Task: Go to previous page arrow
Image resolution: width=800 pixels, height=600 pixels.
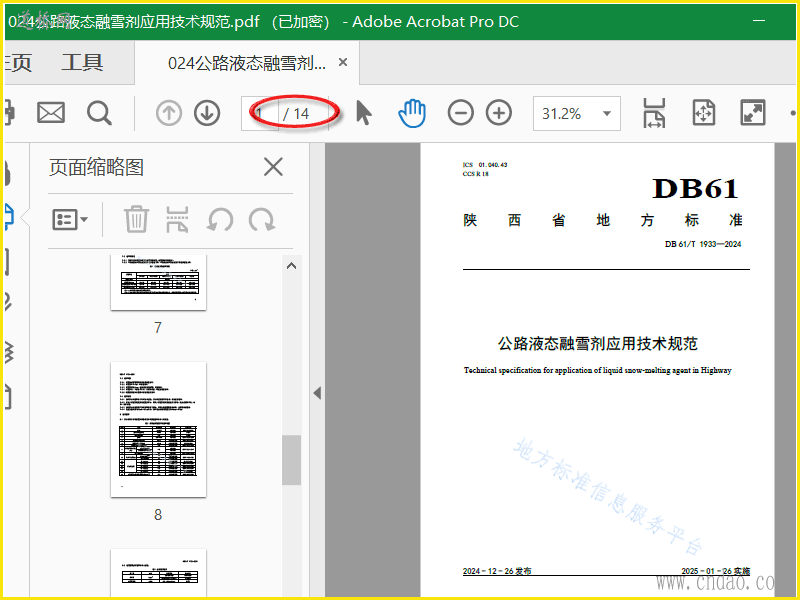Action: click(169, 113)
